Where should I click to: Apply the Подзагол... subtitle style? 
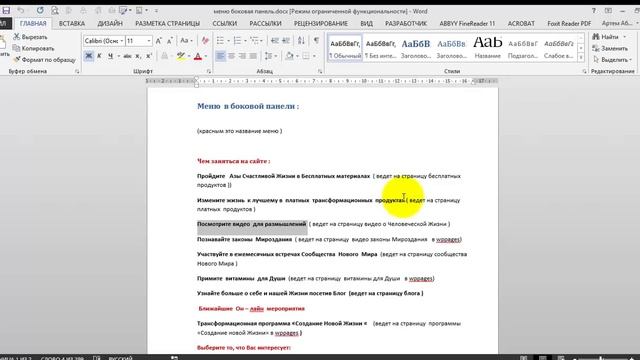523,48
